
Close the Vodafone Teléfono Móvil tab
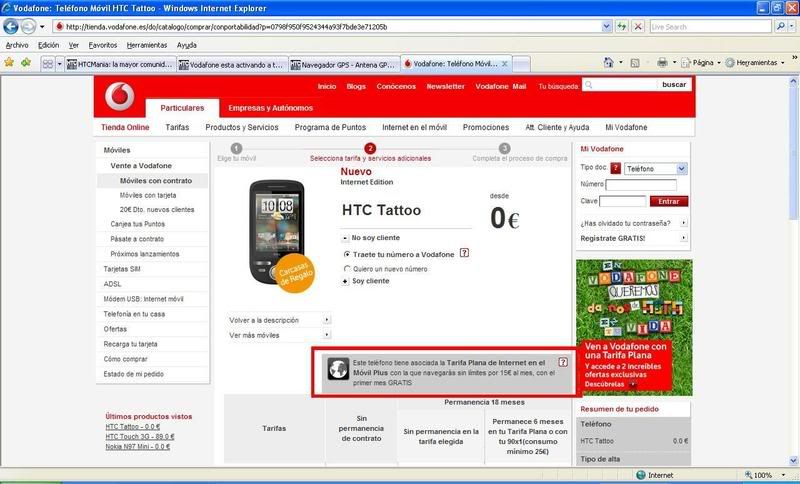click(x=505, y=64)
